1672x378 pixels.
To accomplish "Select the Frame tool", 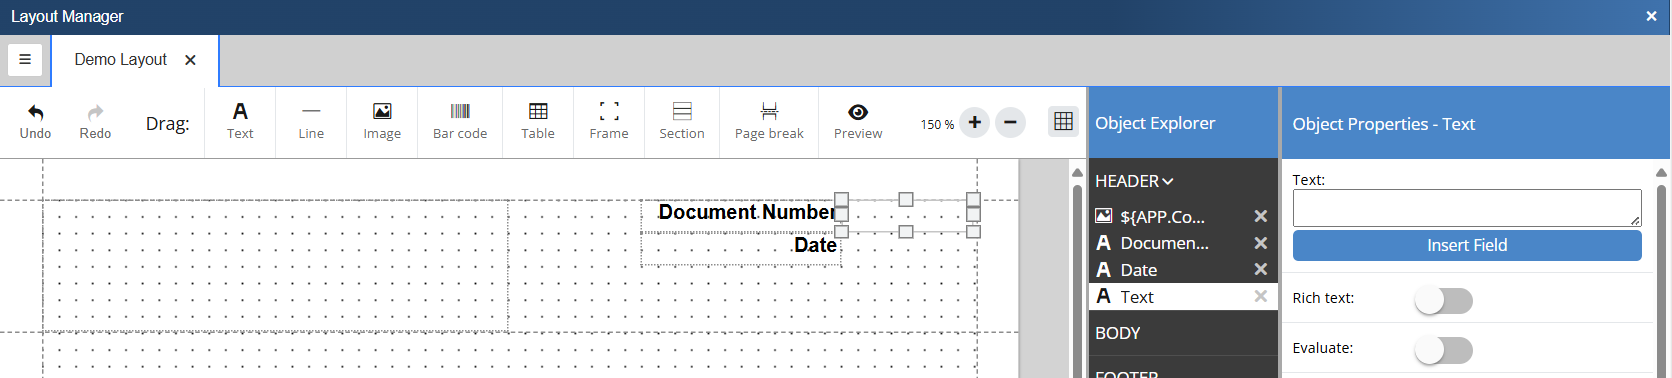I will click(x=609, y=122).
